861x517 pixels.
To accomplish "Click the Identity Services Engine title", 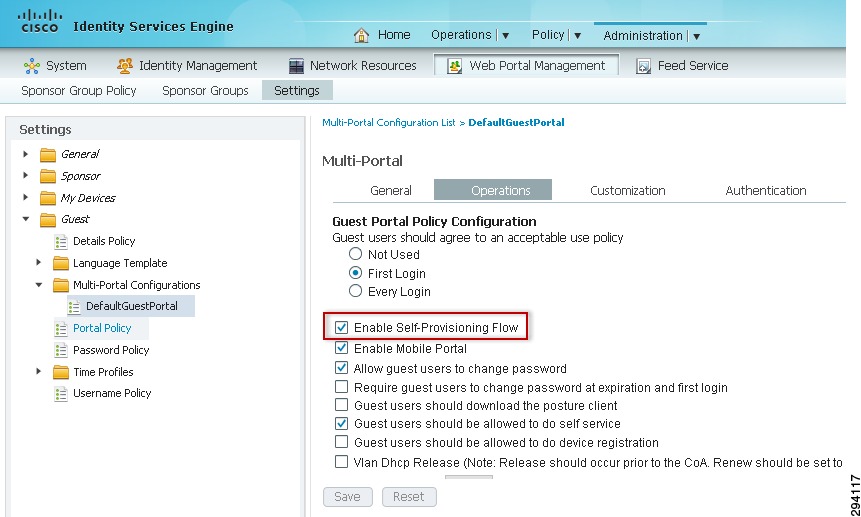I will coord(153,26).
